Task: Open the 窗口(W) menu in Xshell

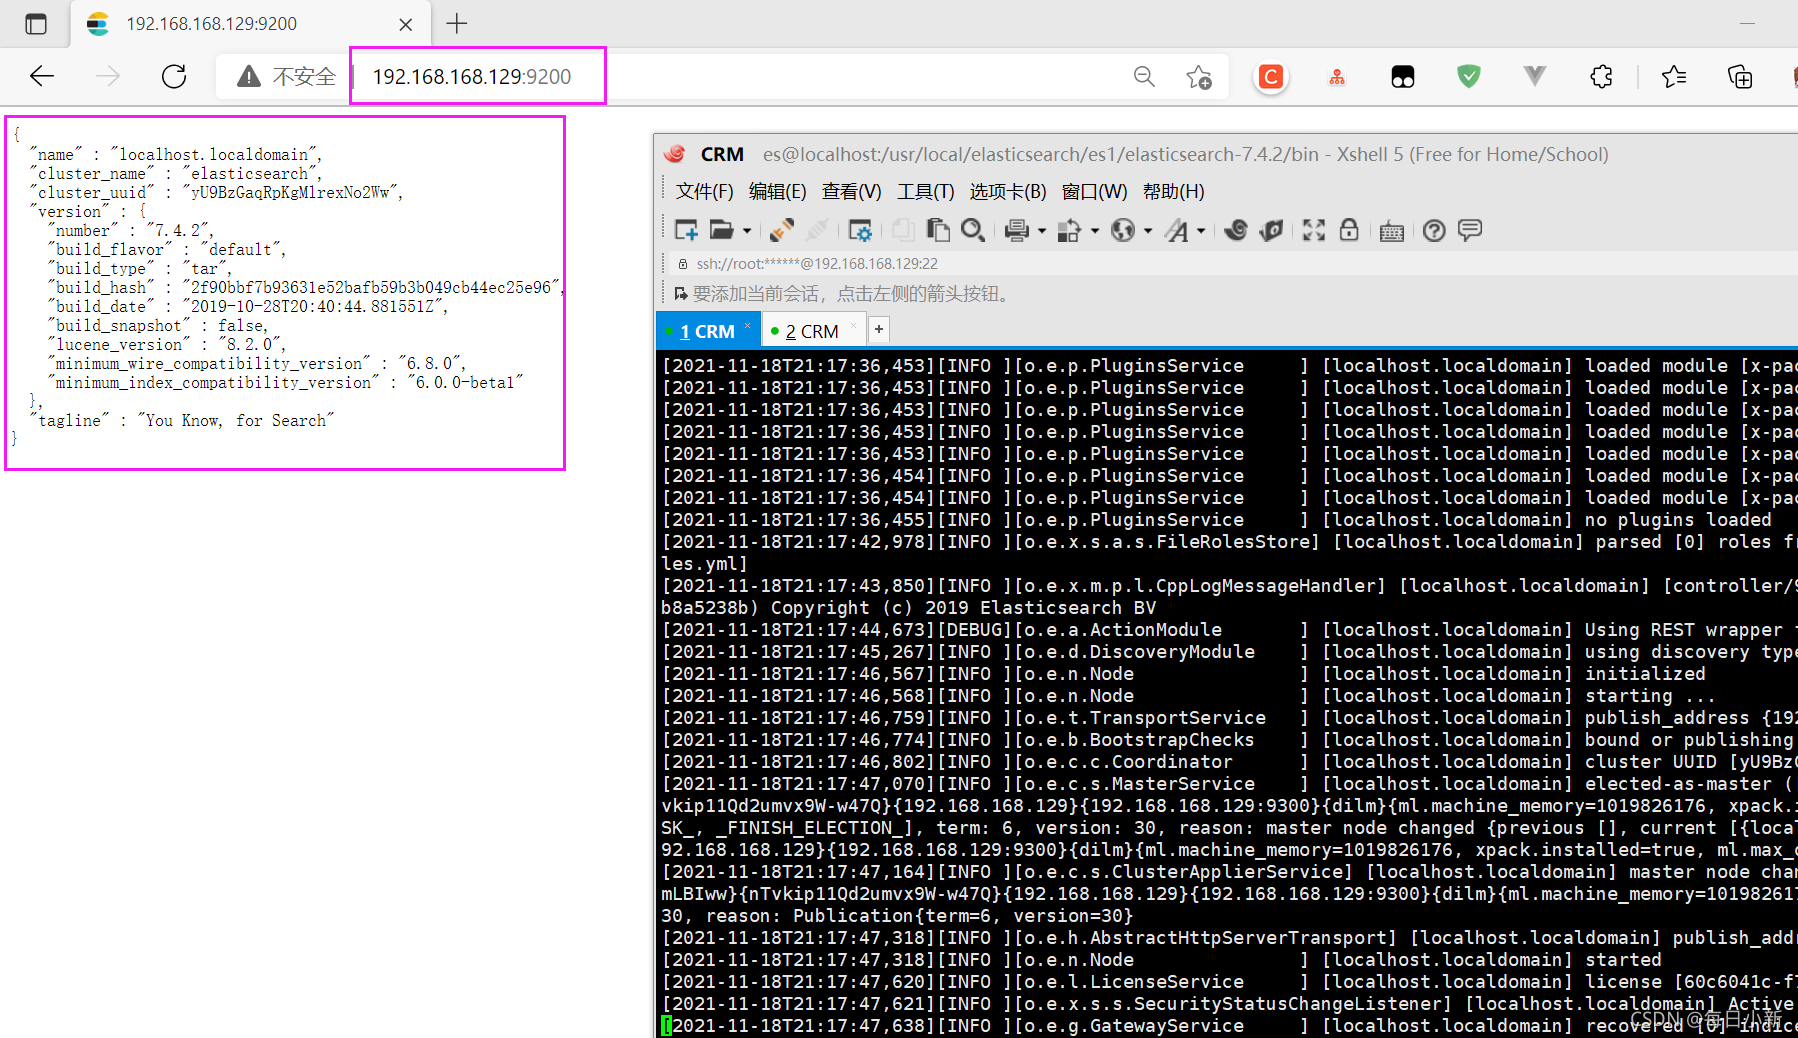Action: coord(1094,191)
